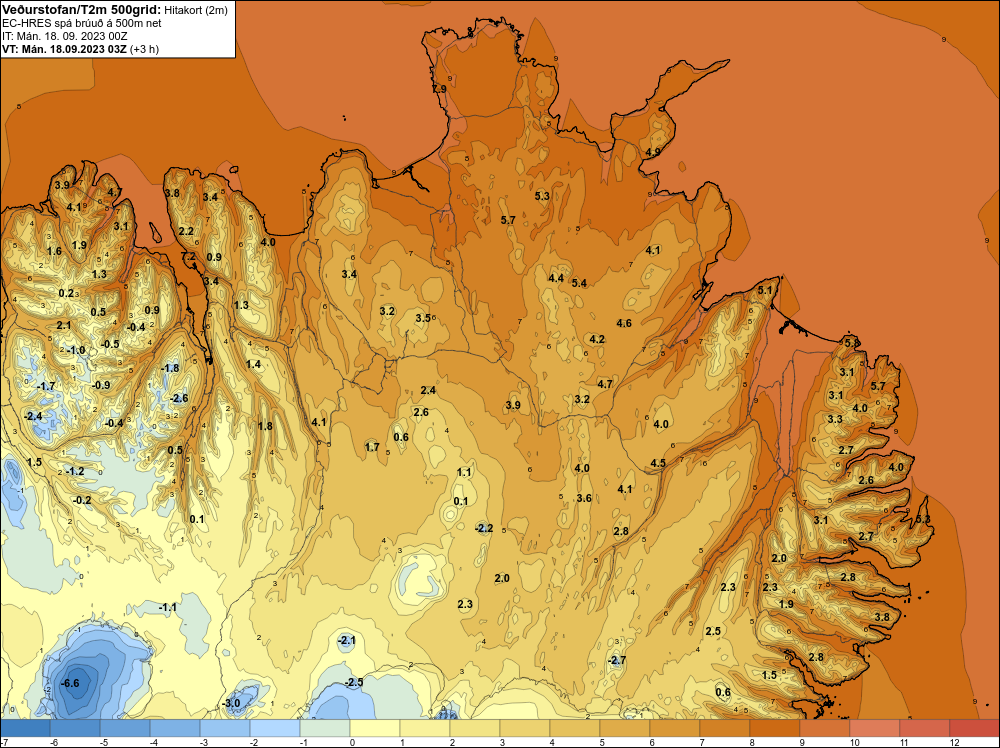Click the 3.6 temperature value
The width and height of the screenshot is (1000, 748).
584,499
